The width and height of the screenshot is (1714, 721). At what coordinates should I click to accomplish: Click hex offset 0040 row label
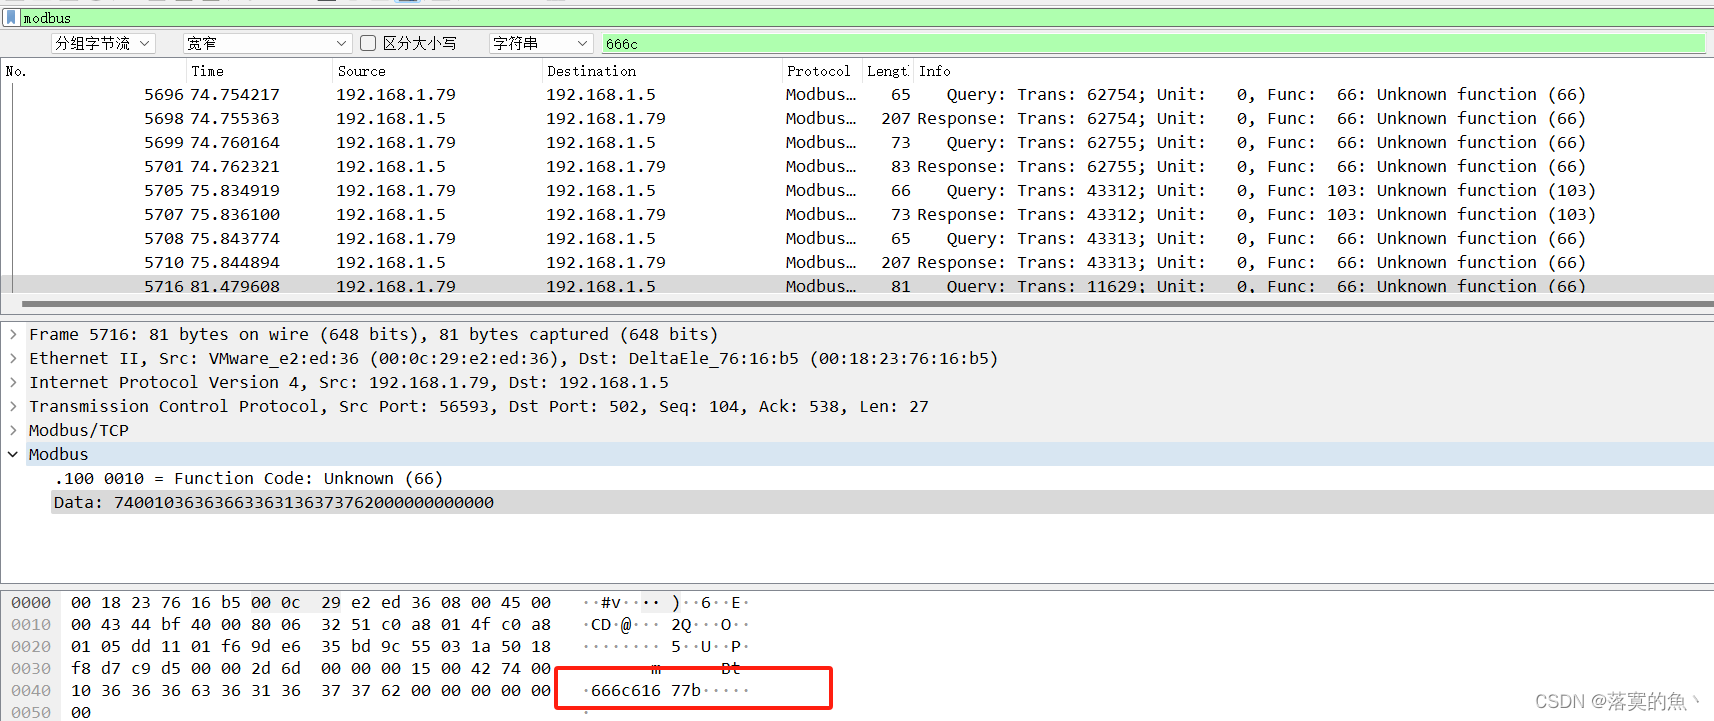(31, 690)
